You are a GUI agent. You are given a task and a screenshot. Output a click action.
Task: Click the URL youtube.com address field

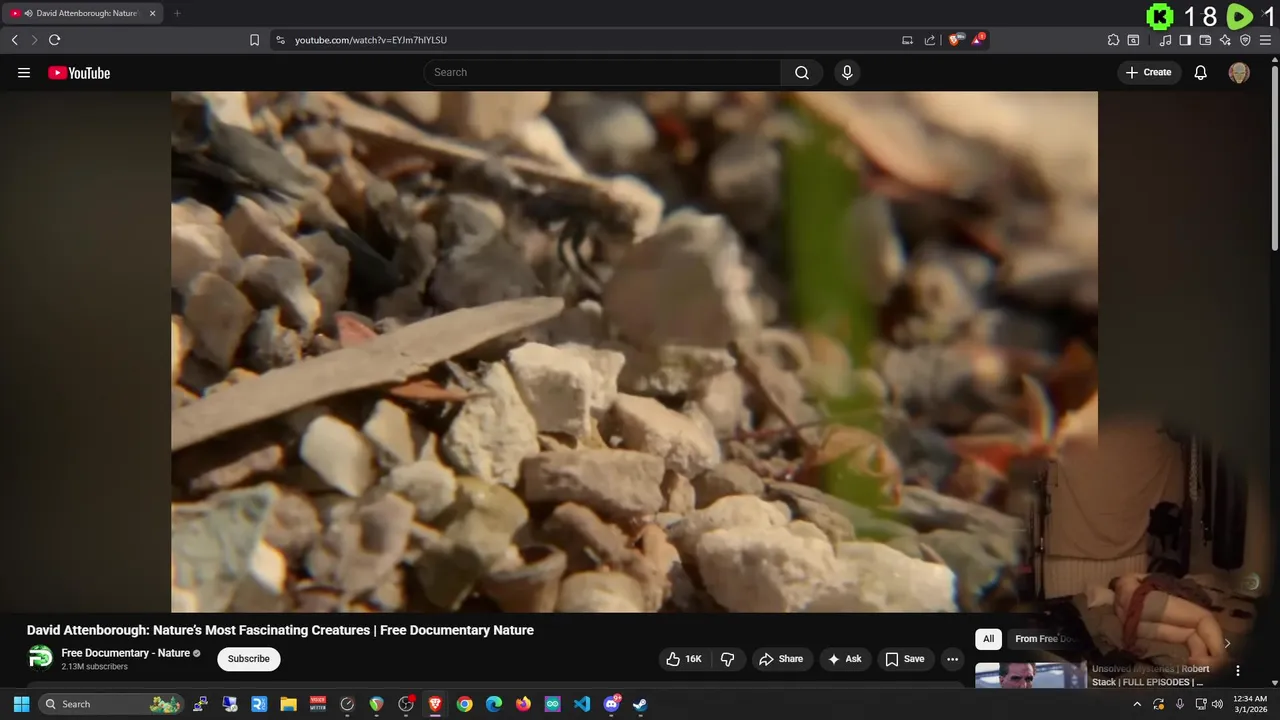371,40
